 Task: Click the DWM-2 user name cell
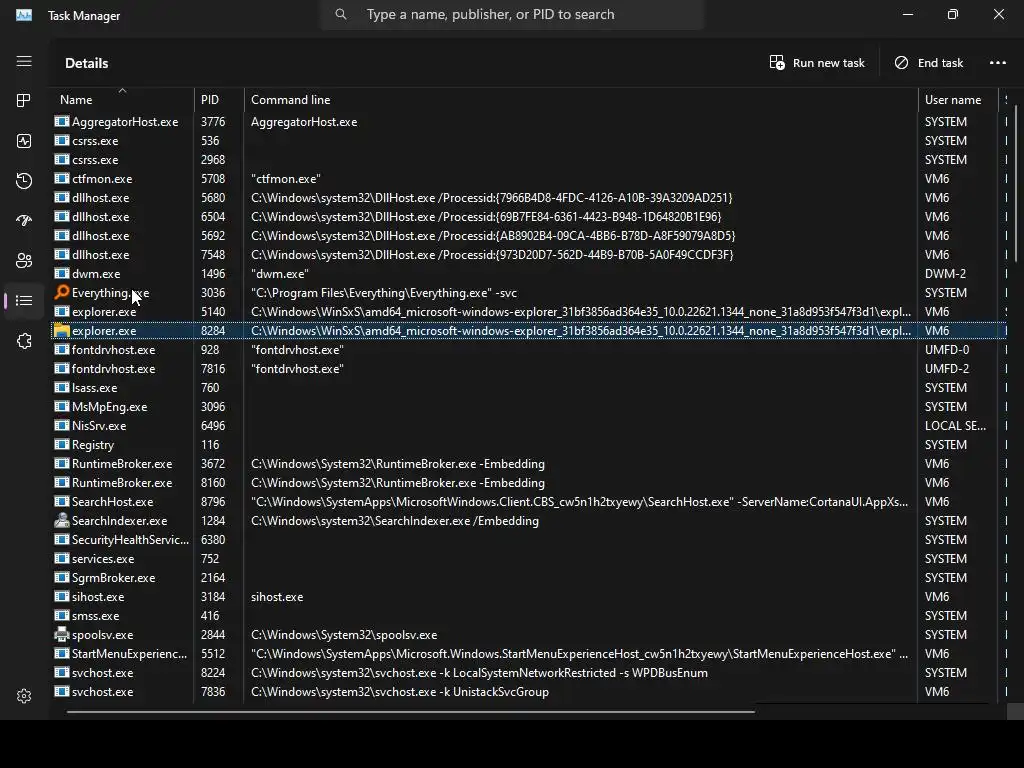945,274
